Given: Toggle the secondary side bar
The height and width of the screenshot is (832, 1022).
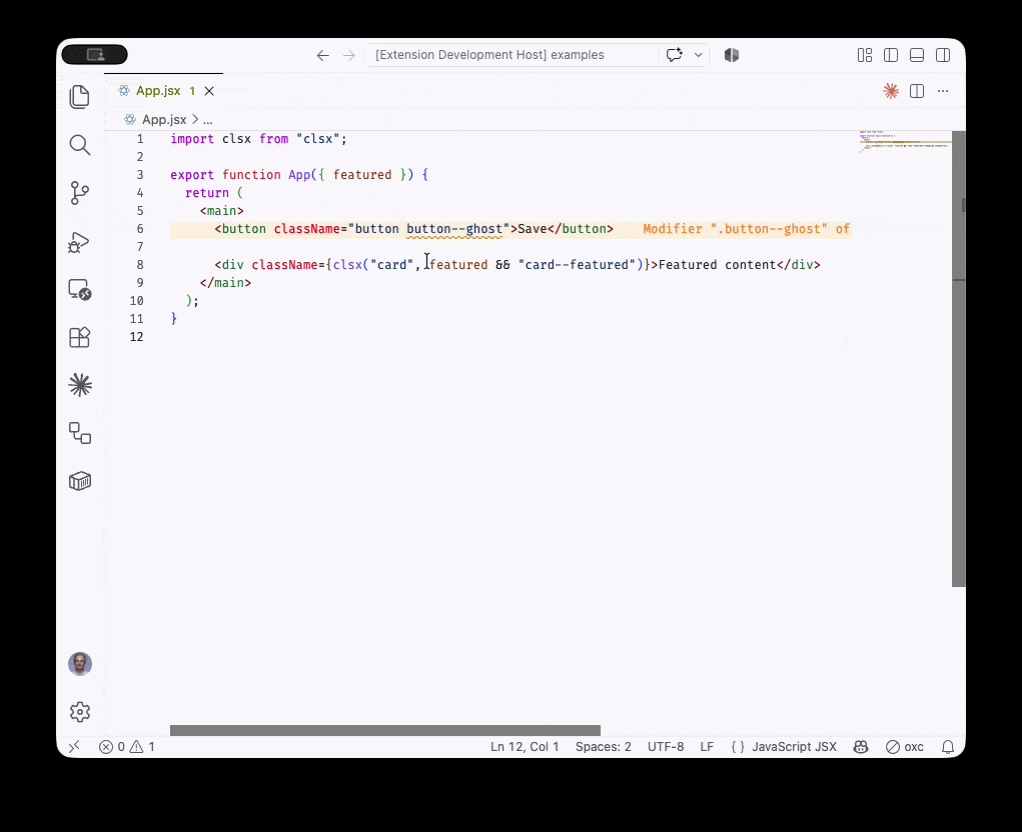Looking at the screenshot, I should coord(943,55).
